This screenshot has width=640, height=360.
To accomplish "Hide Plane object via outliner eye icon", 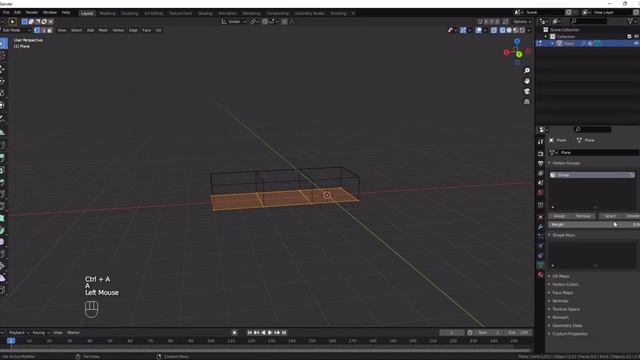I will 636,43.
